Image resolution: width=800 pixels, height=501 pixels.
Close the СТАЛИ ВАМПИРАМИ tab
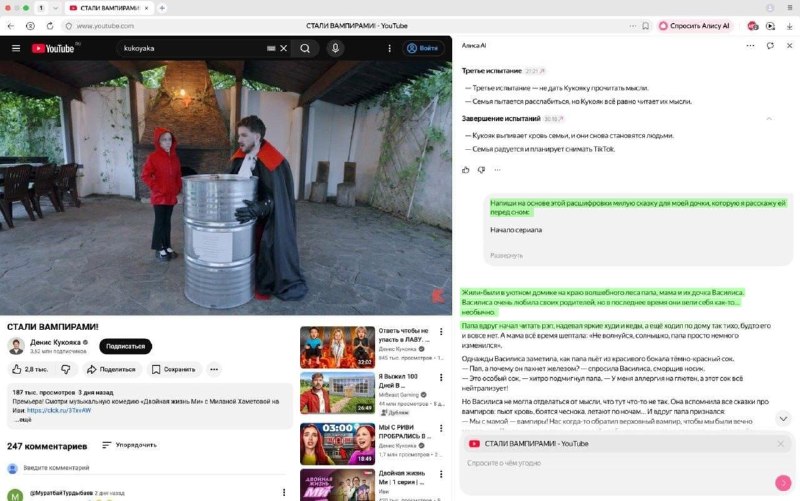(146, 8)
